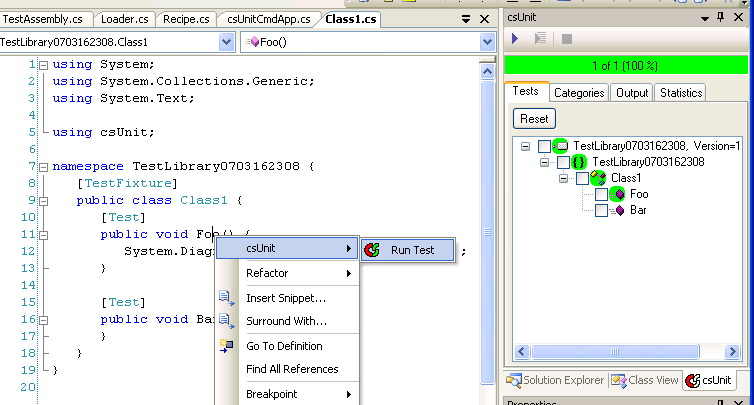This screenshot has width=754, height=405.
Task: Click the green 1 of 1 progress bar
Action: [626, 65]
